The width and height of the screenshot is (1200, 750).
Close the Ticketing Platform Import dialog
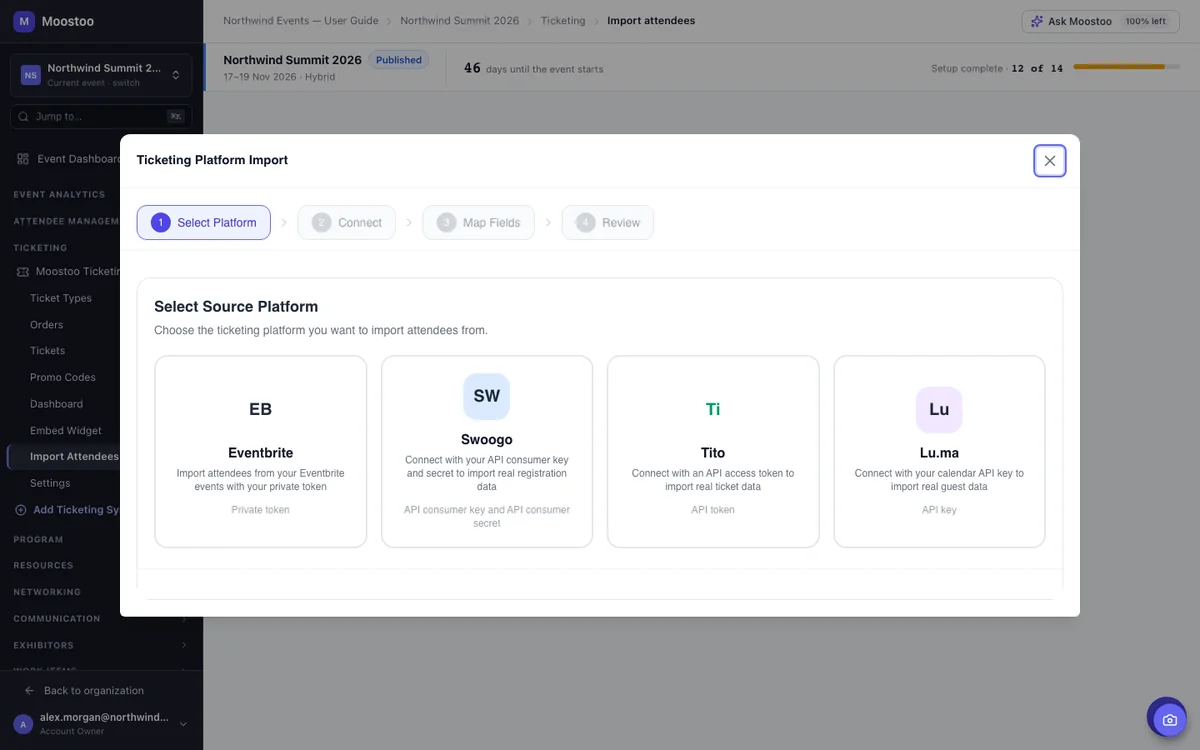pyautogui.click(x=1050, y=160)
